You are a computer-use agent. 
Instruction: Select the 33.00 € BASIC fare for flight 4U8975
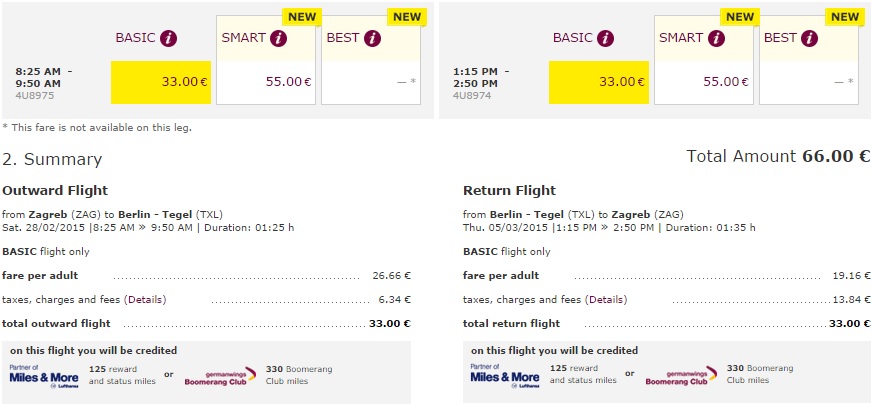click(161, 82)
